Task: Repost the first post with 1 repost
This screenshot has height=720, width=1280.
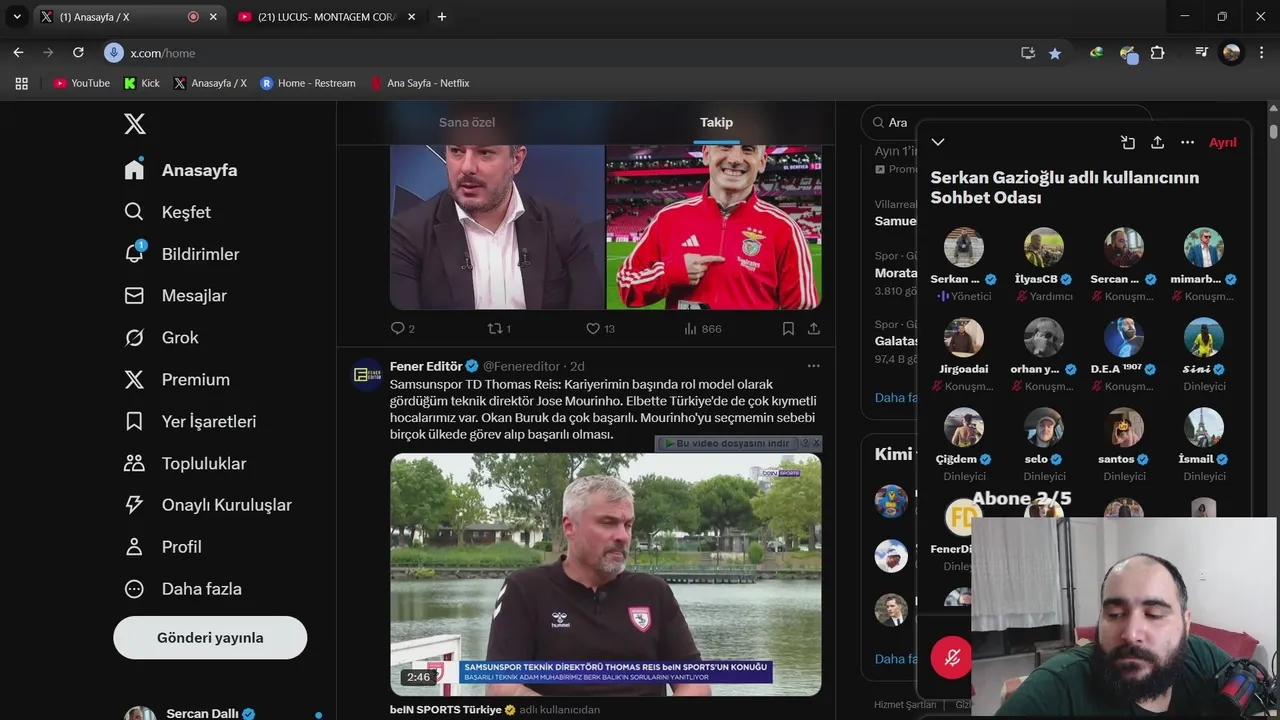Action: [499, 328]
